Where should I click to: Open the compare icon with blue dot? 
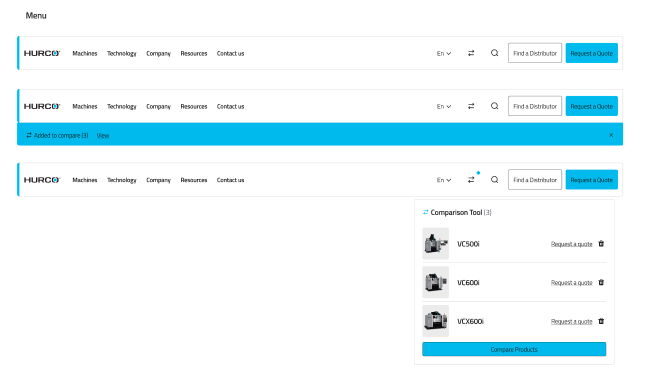pyautogui.click(x=471, y=180)
